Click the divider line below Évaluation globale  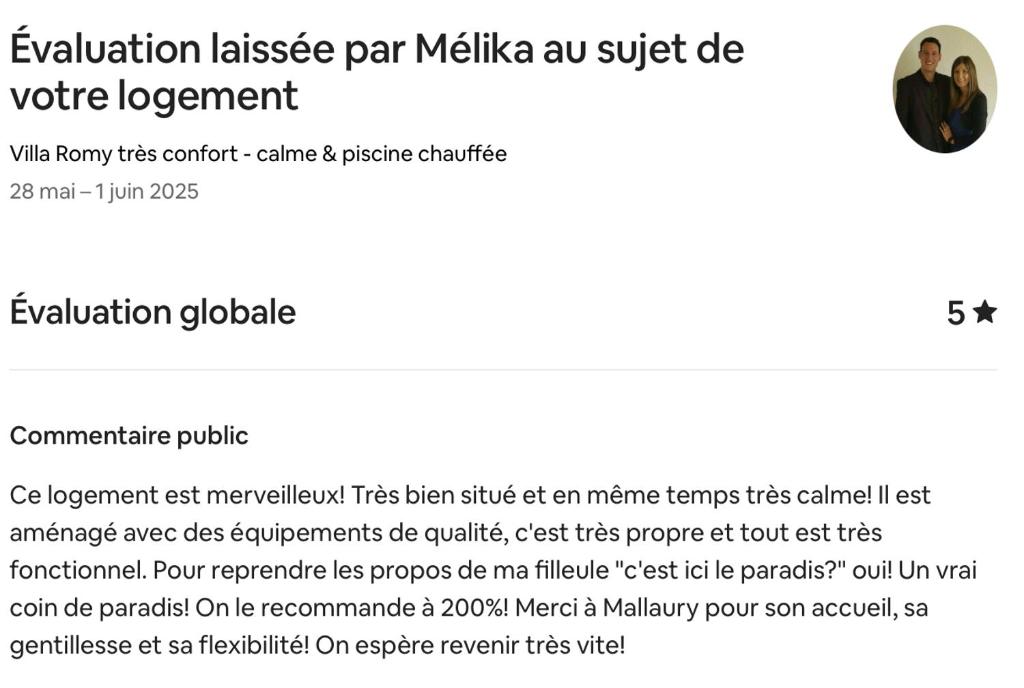point(503,370)
